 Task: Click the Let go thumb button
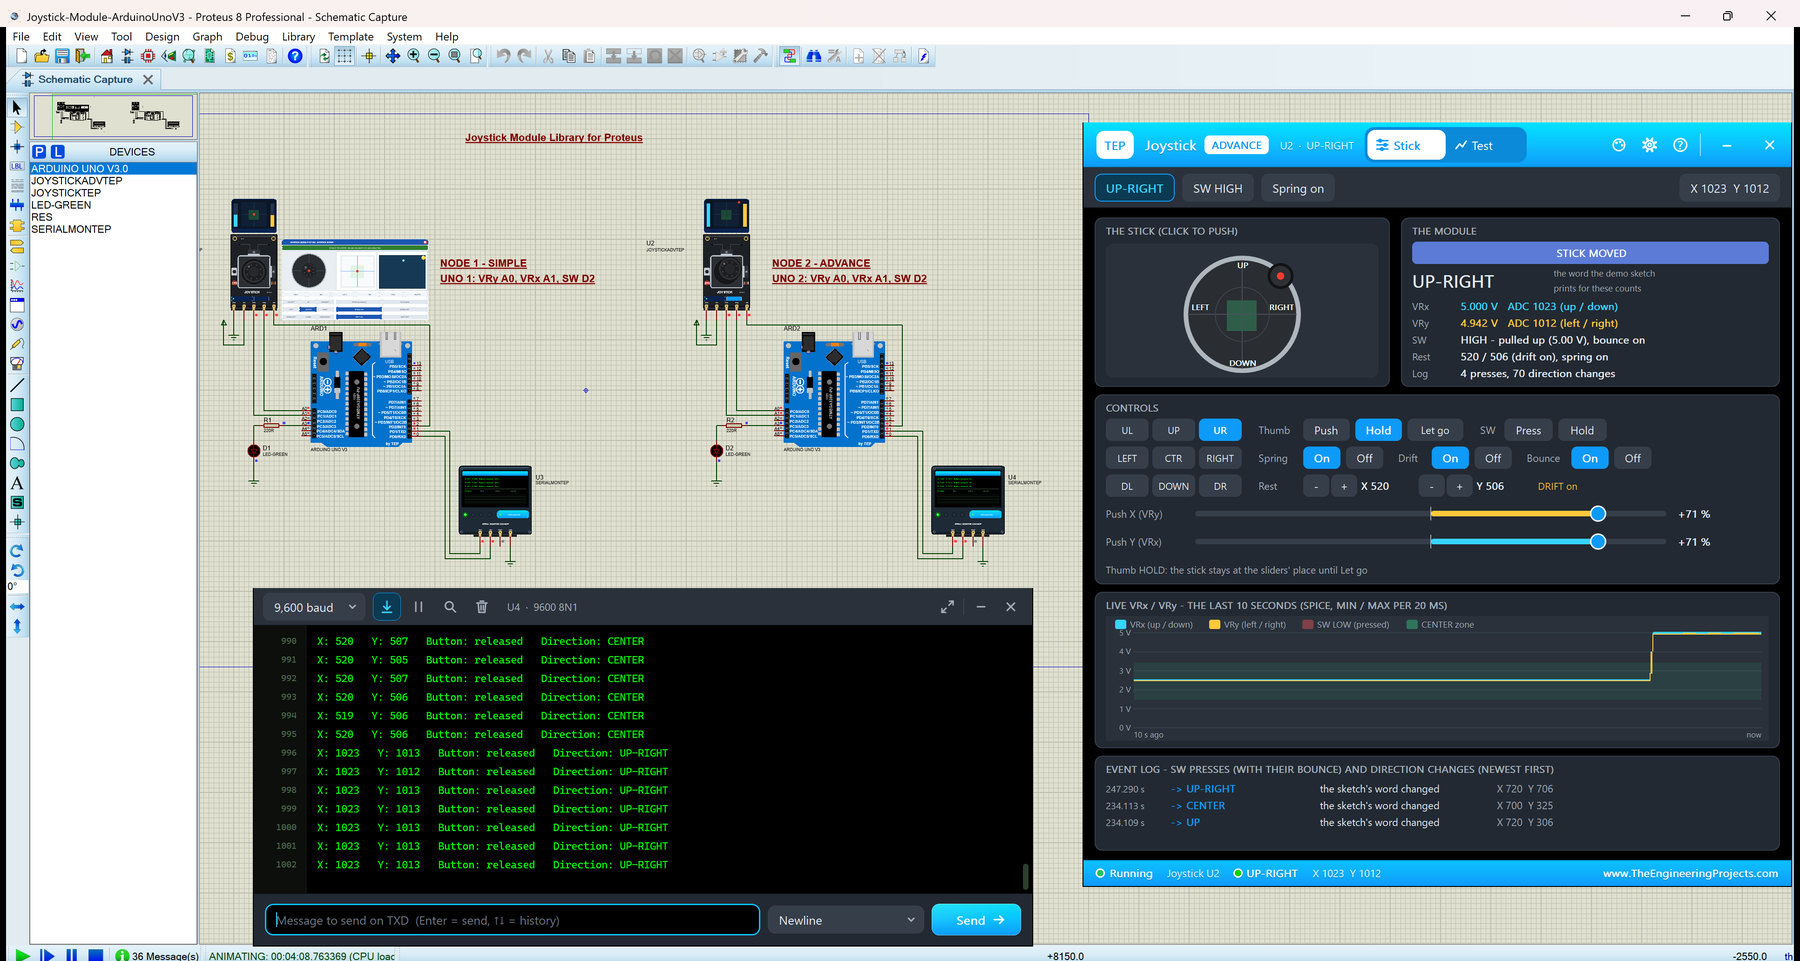click(1434, 430)
